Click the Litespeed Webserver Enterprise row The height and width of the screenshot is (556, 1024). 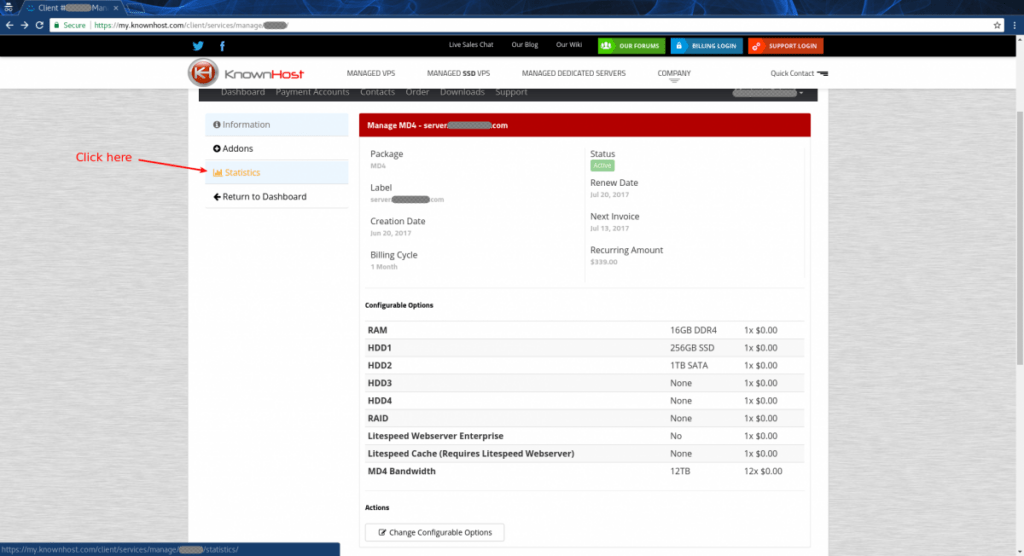(x=584, y=436)
